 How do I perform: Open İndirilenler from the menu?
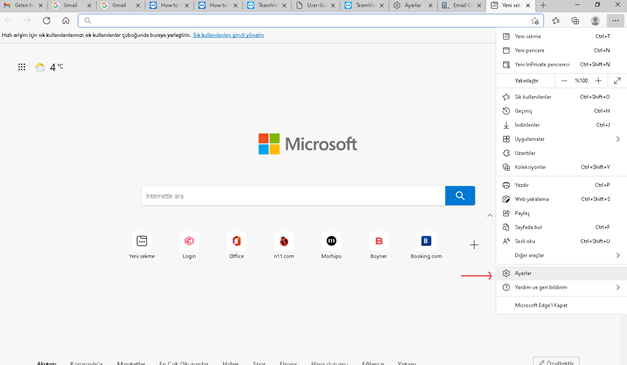[561, 125]
